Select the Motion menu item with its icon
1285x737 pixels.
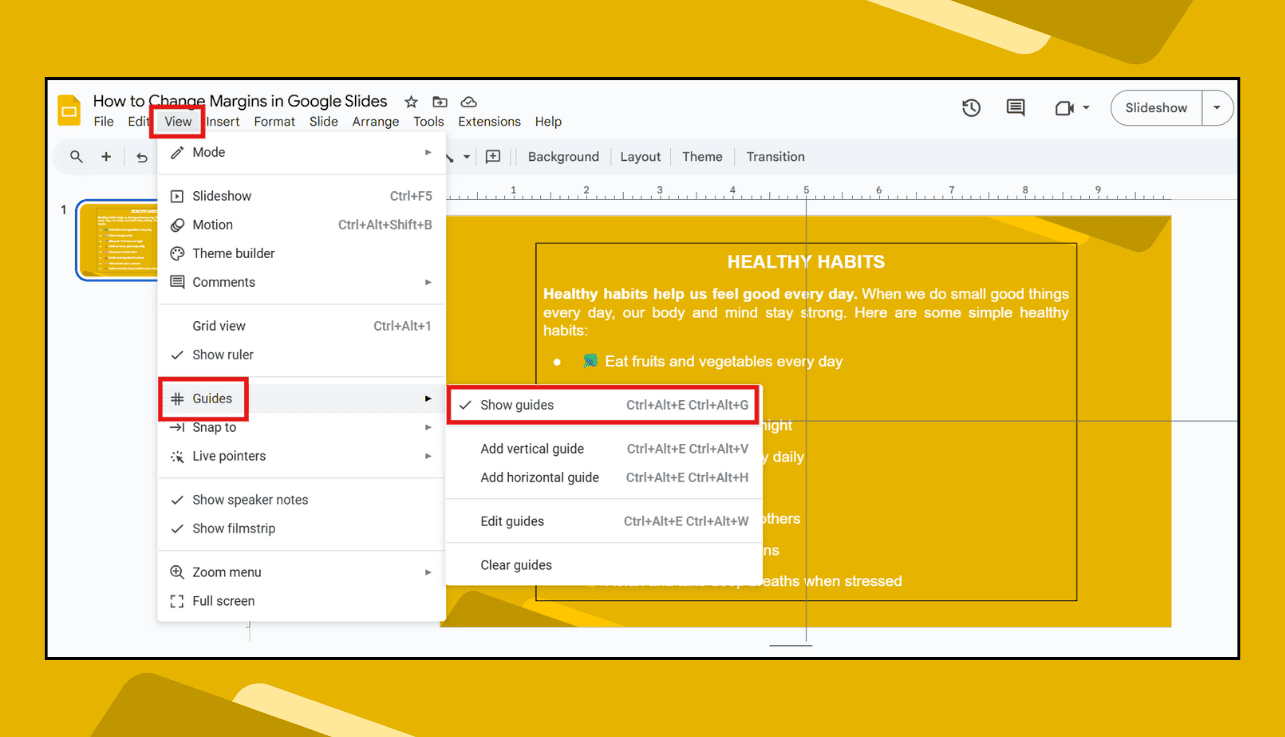coord(214,224)
